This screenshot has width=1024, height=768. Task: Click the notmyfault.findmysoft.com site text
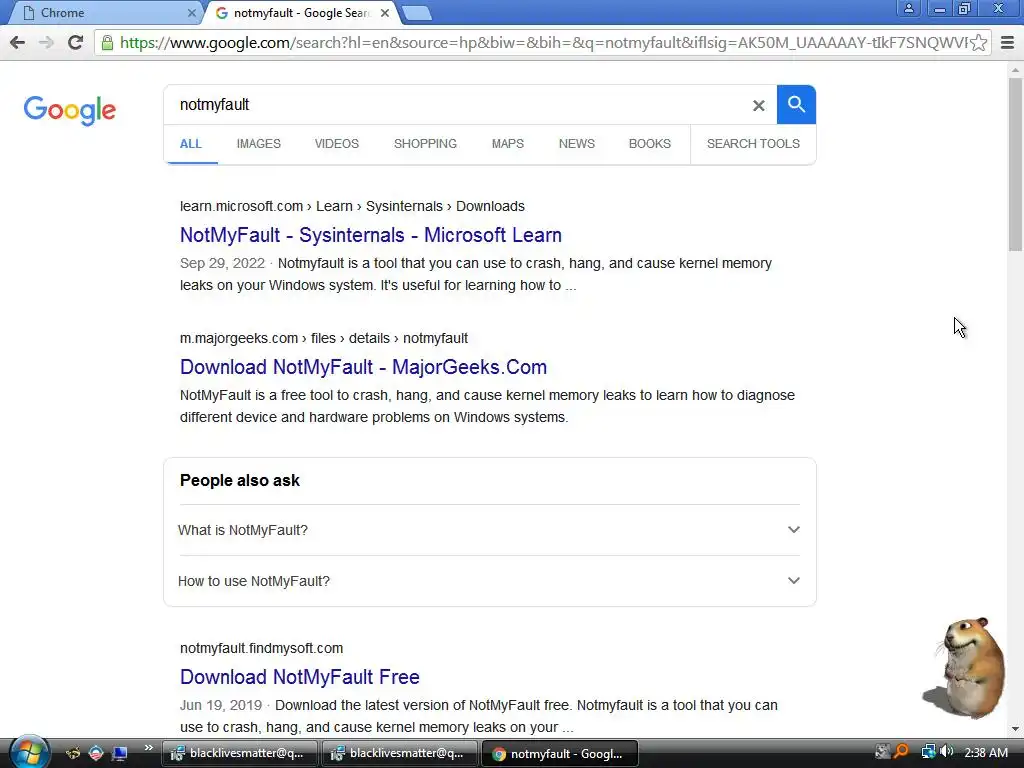coord(261,648)
